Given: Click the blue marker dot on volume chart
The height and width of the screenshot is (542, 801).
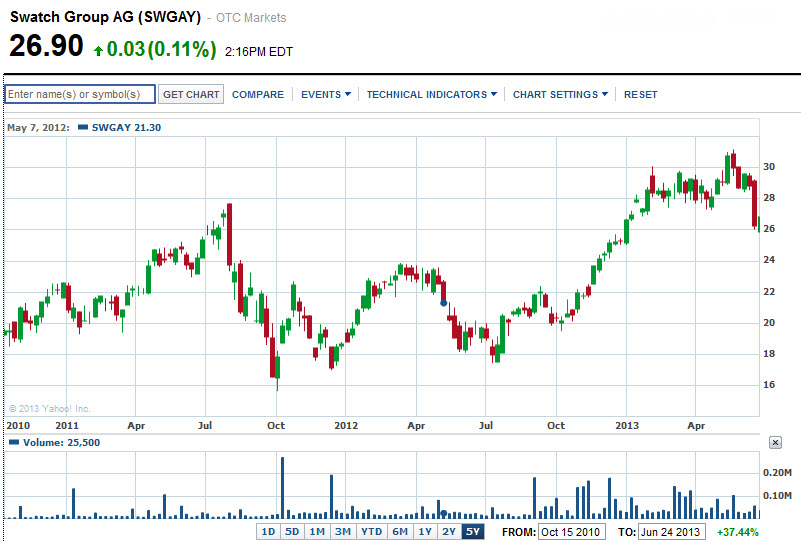Looking at the screenshot, I should click(443, 513).
